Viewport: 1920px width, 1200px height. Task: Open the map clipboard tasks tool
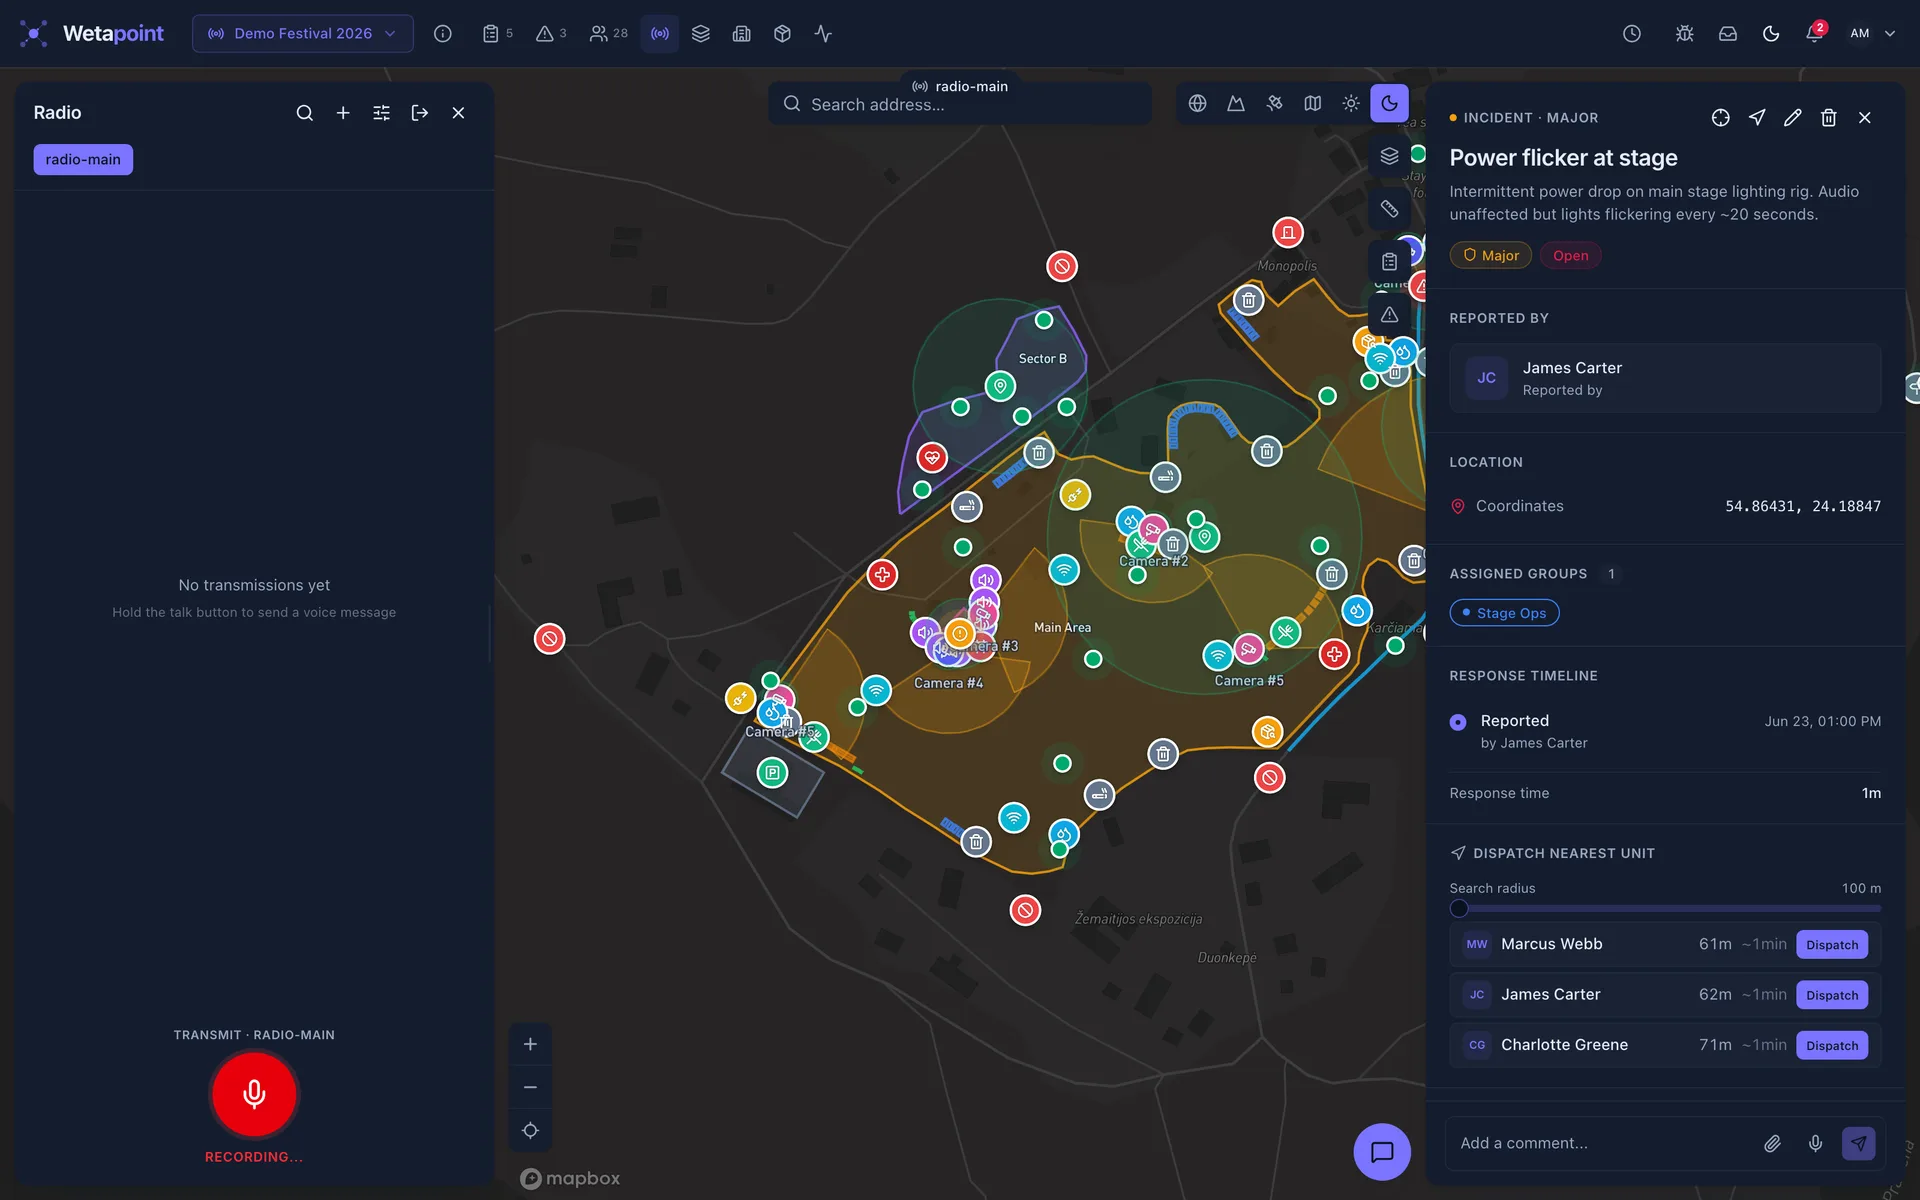coord(1389,262)
